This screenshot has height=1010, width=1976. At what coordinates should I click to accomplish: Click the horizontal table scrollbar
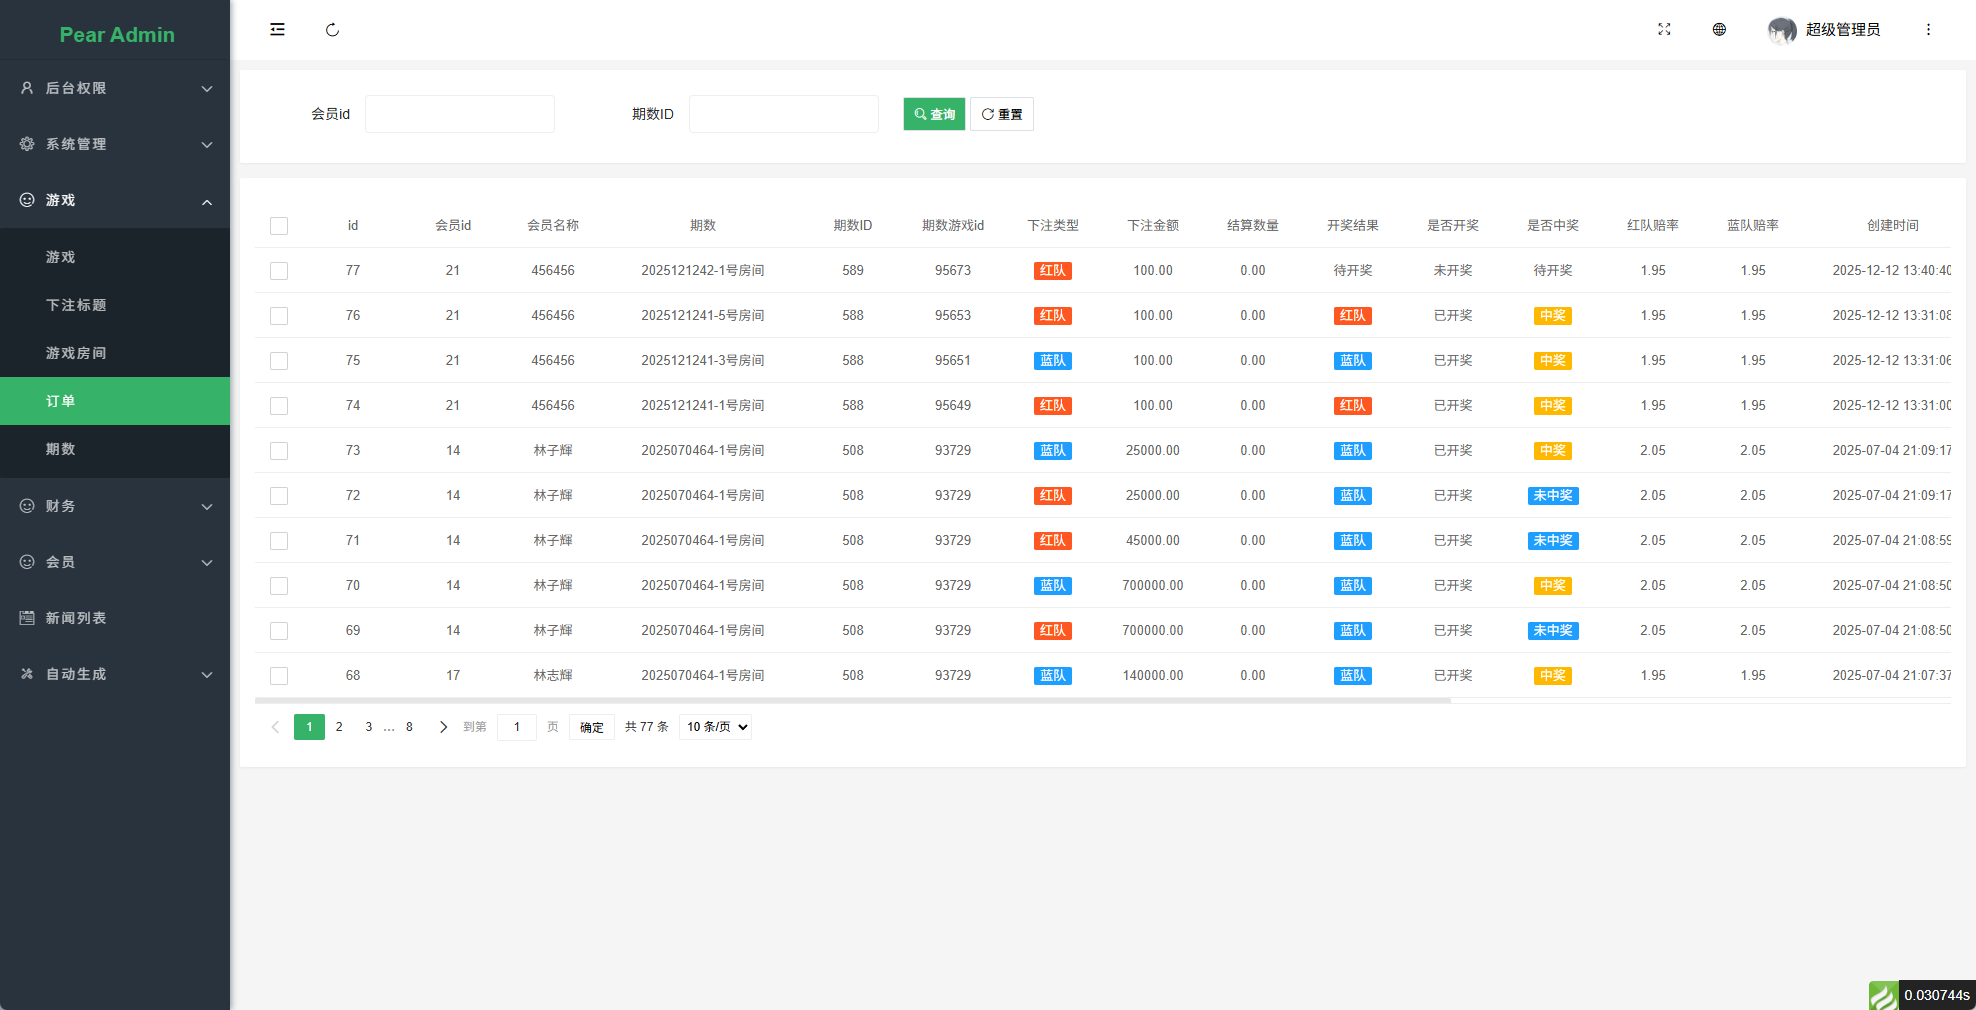pyautogui.click(x=852, y=701)
